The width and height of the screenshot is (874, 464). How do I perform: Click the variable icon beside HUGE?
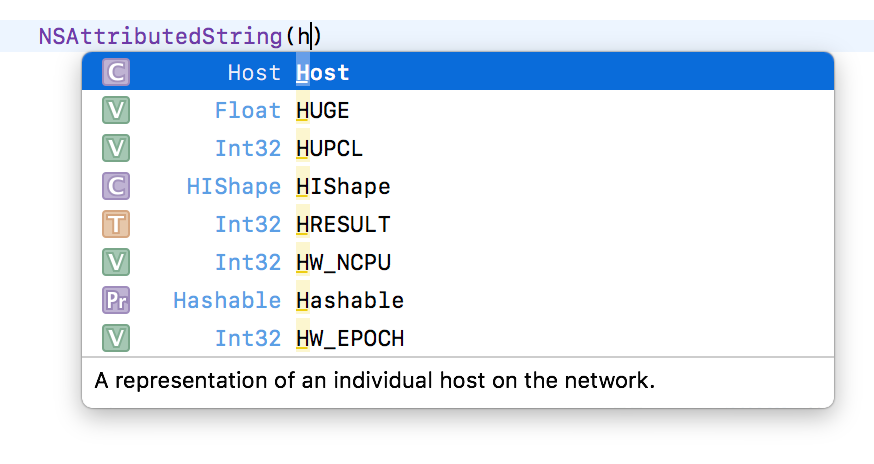116,110
